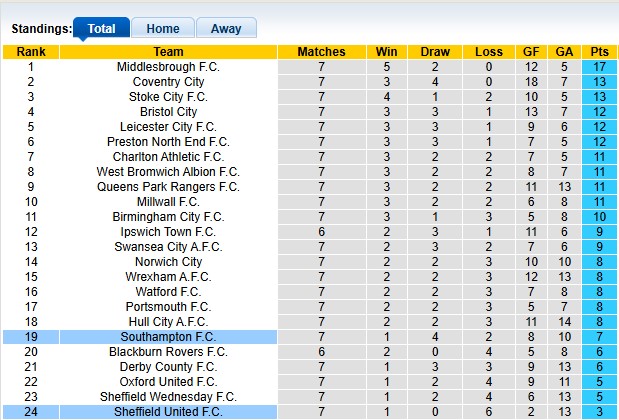Open the Swansea City A.F.C. link

(168, 247)
